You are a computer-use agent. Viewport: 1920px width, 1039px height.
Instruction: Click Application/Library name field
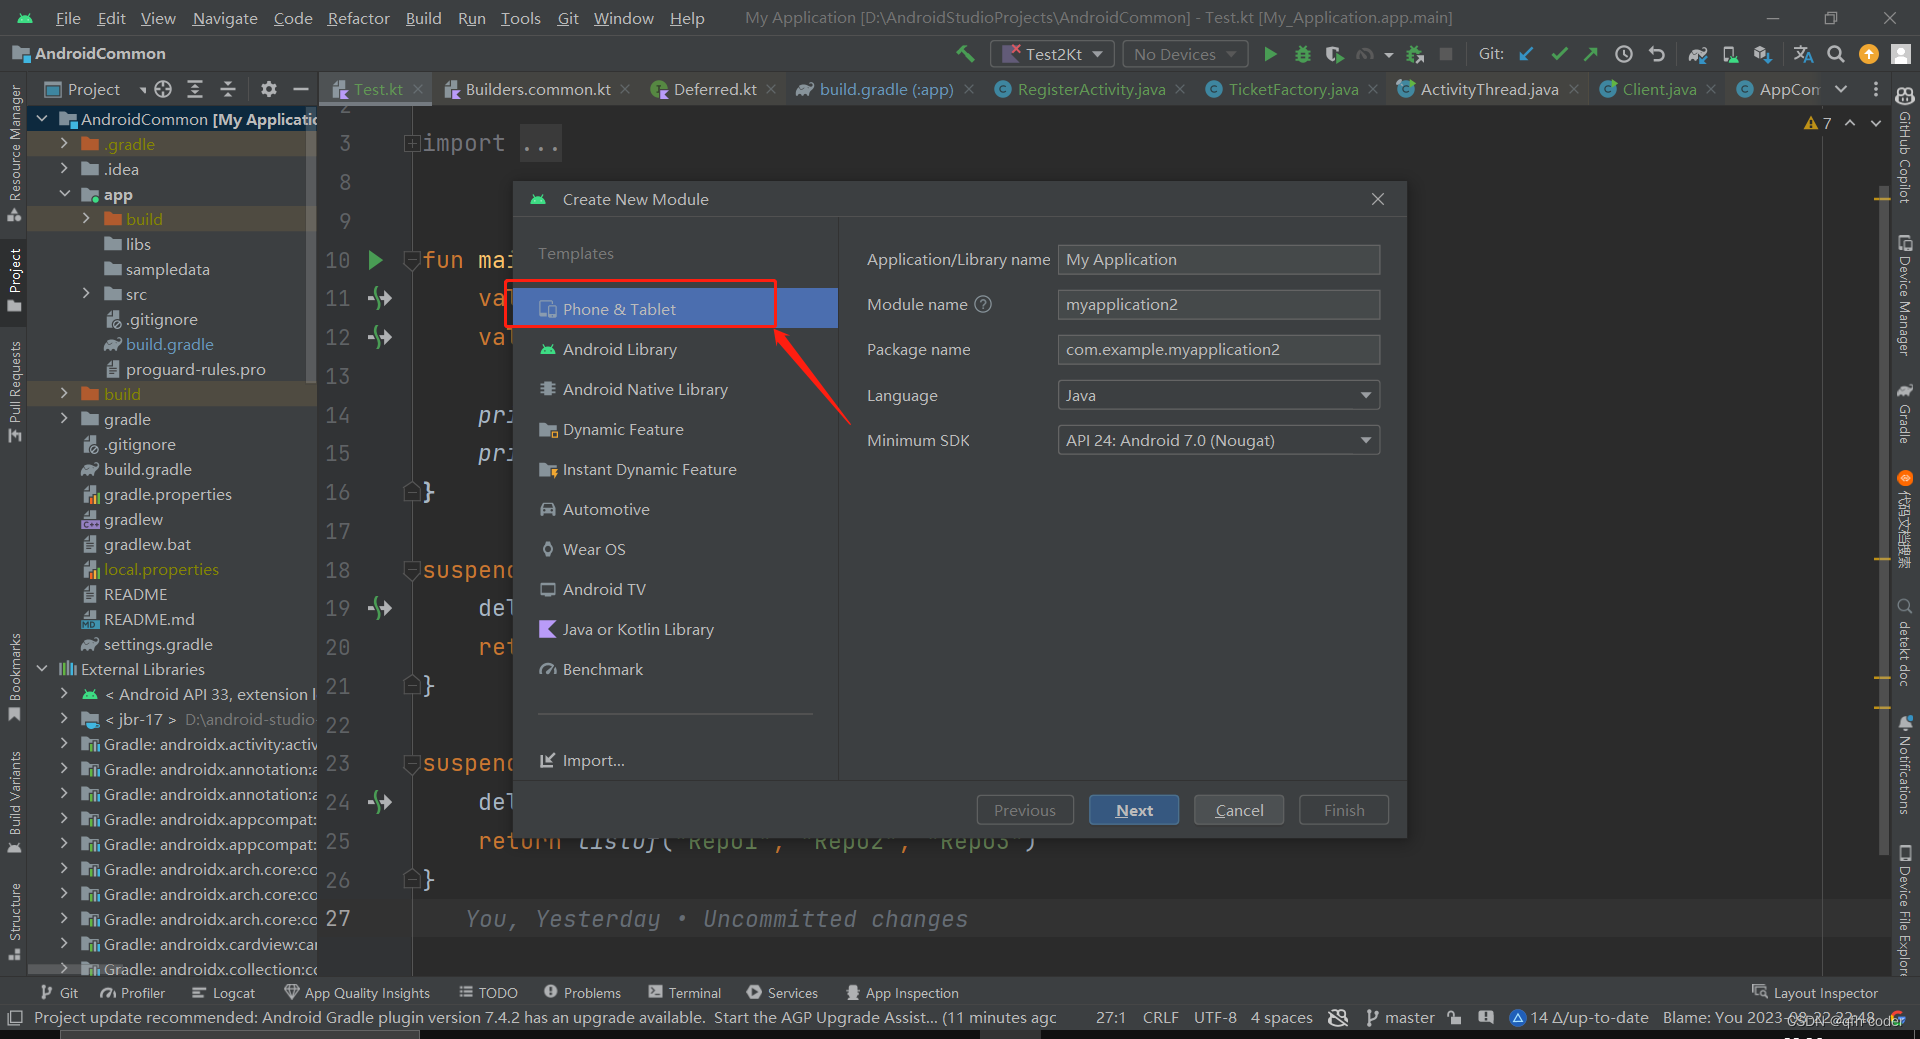(x=1218, y=259)
